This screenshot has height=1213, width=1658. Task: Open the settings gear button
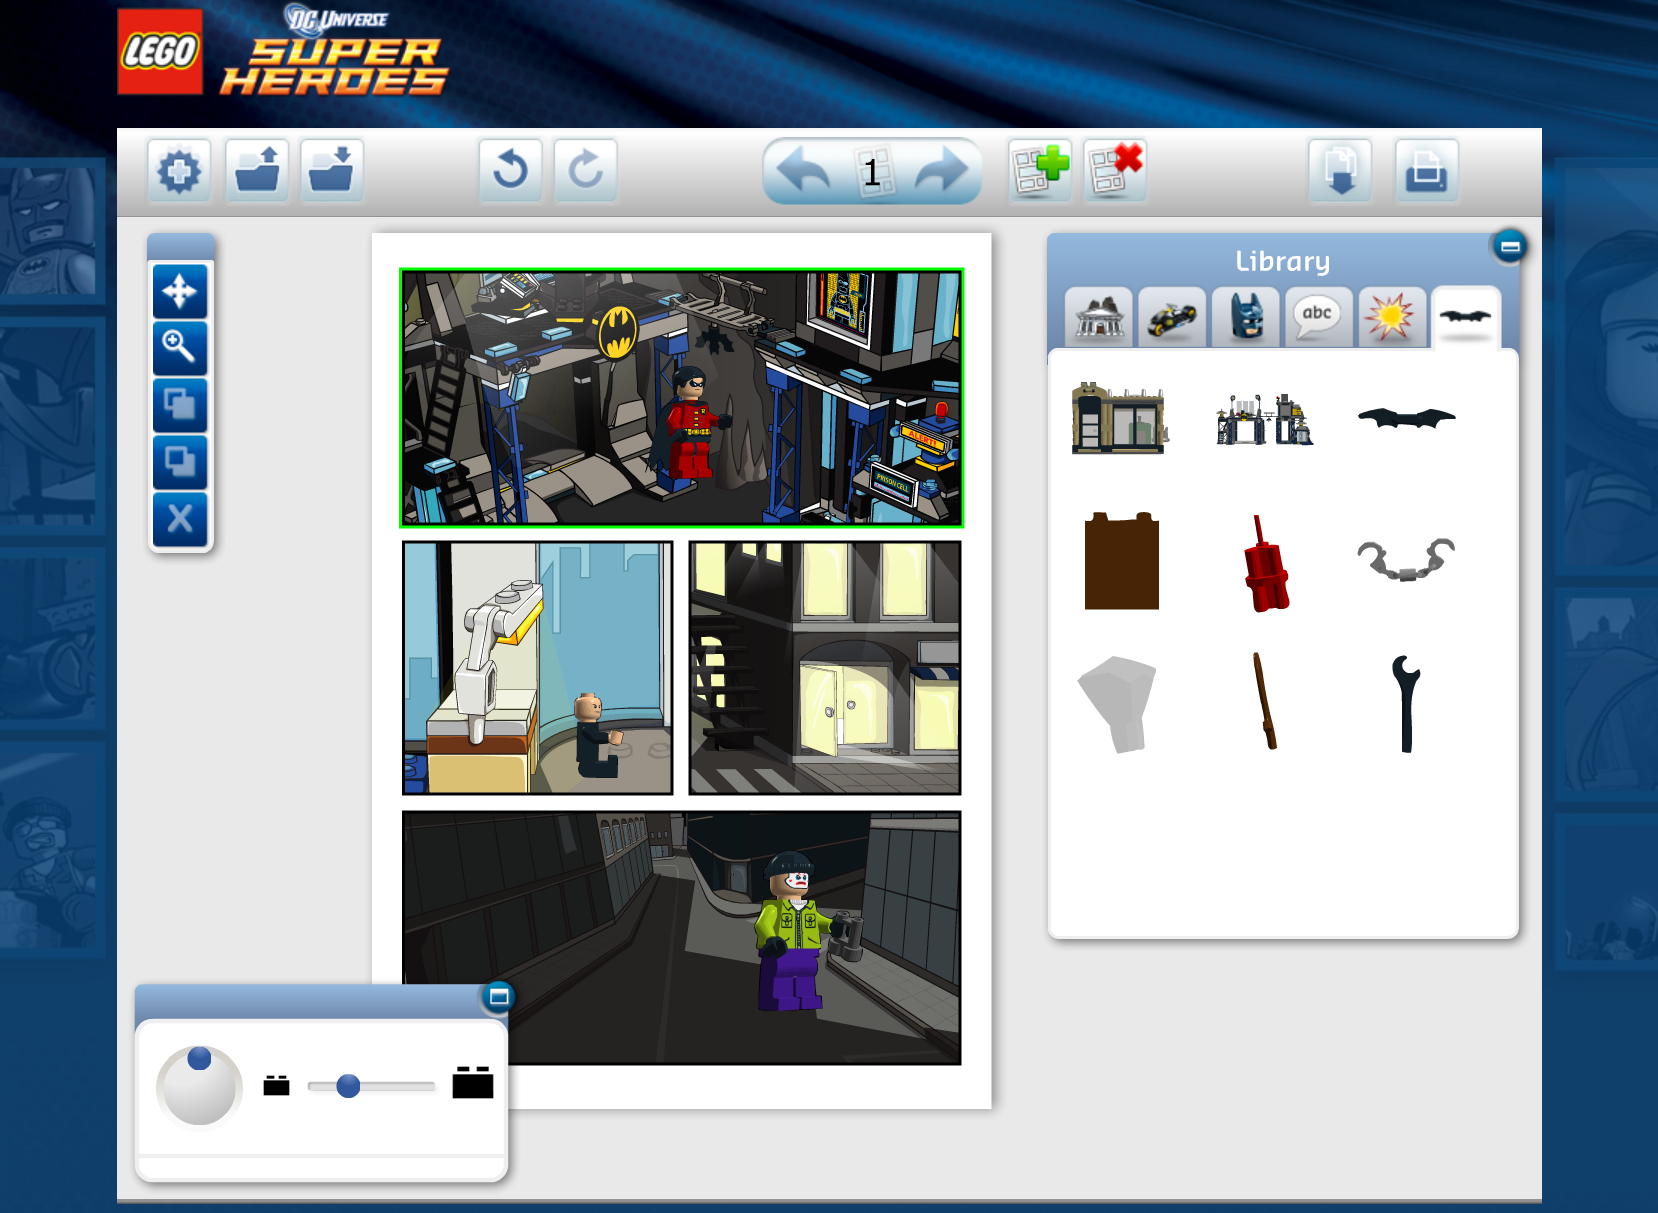click(x=180, y=171)
